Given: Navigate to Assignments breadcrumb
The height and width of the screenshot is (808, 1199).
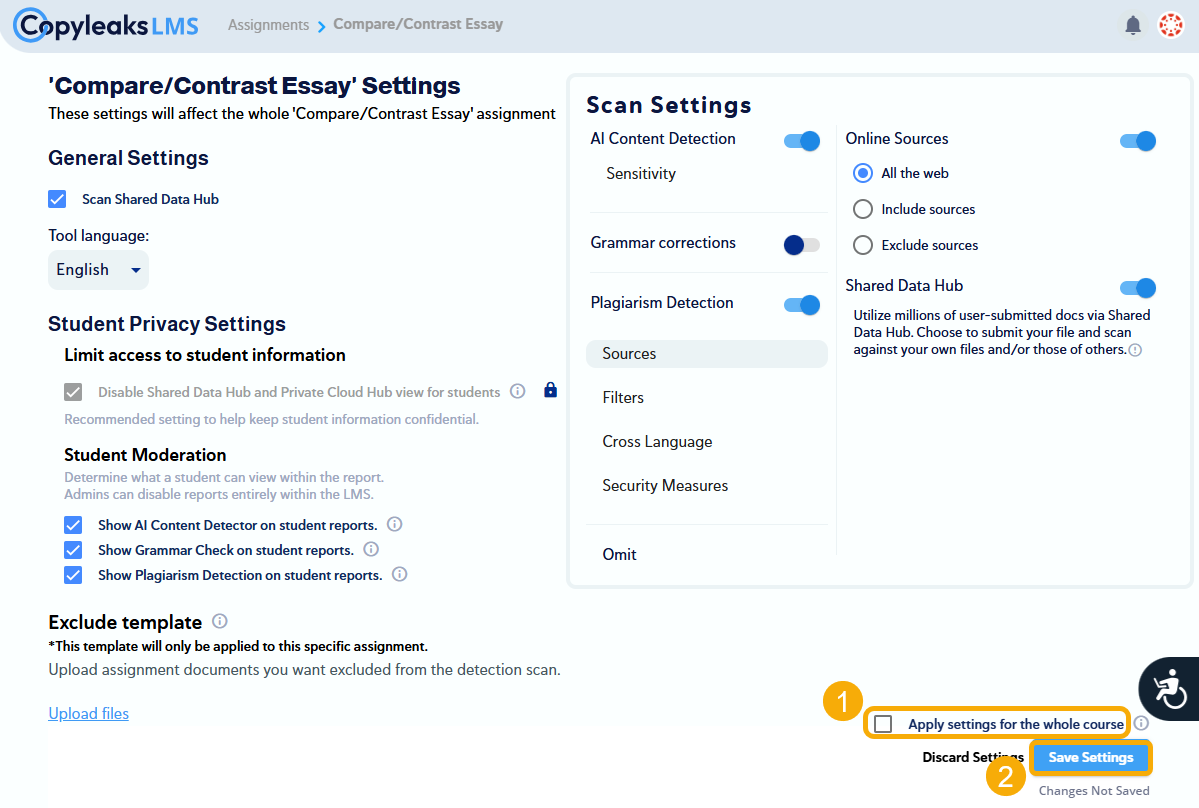Looking at the screenshot, I should coord(268,24).
